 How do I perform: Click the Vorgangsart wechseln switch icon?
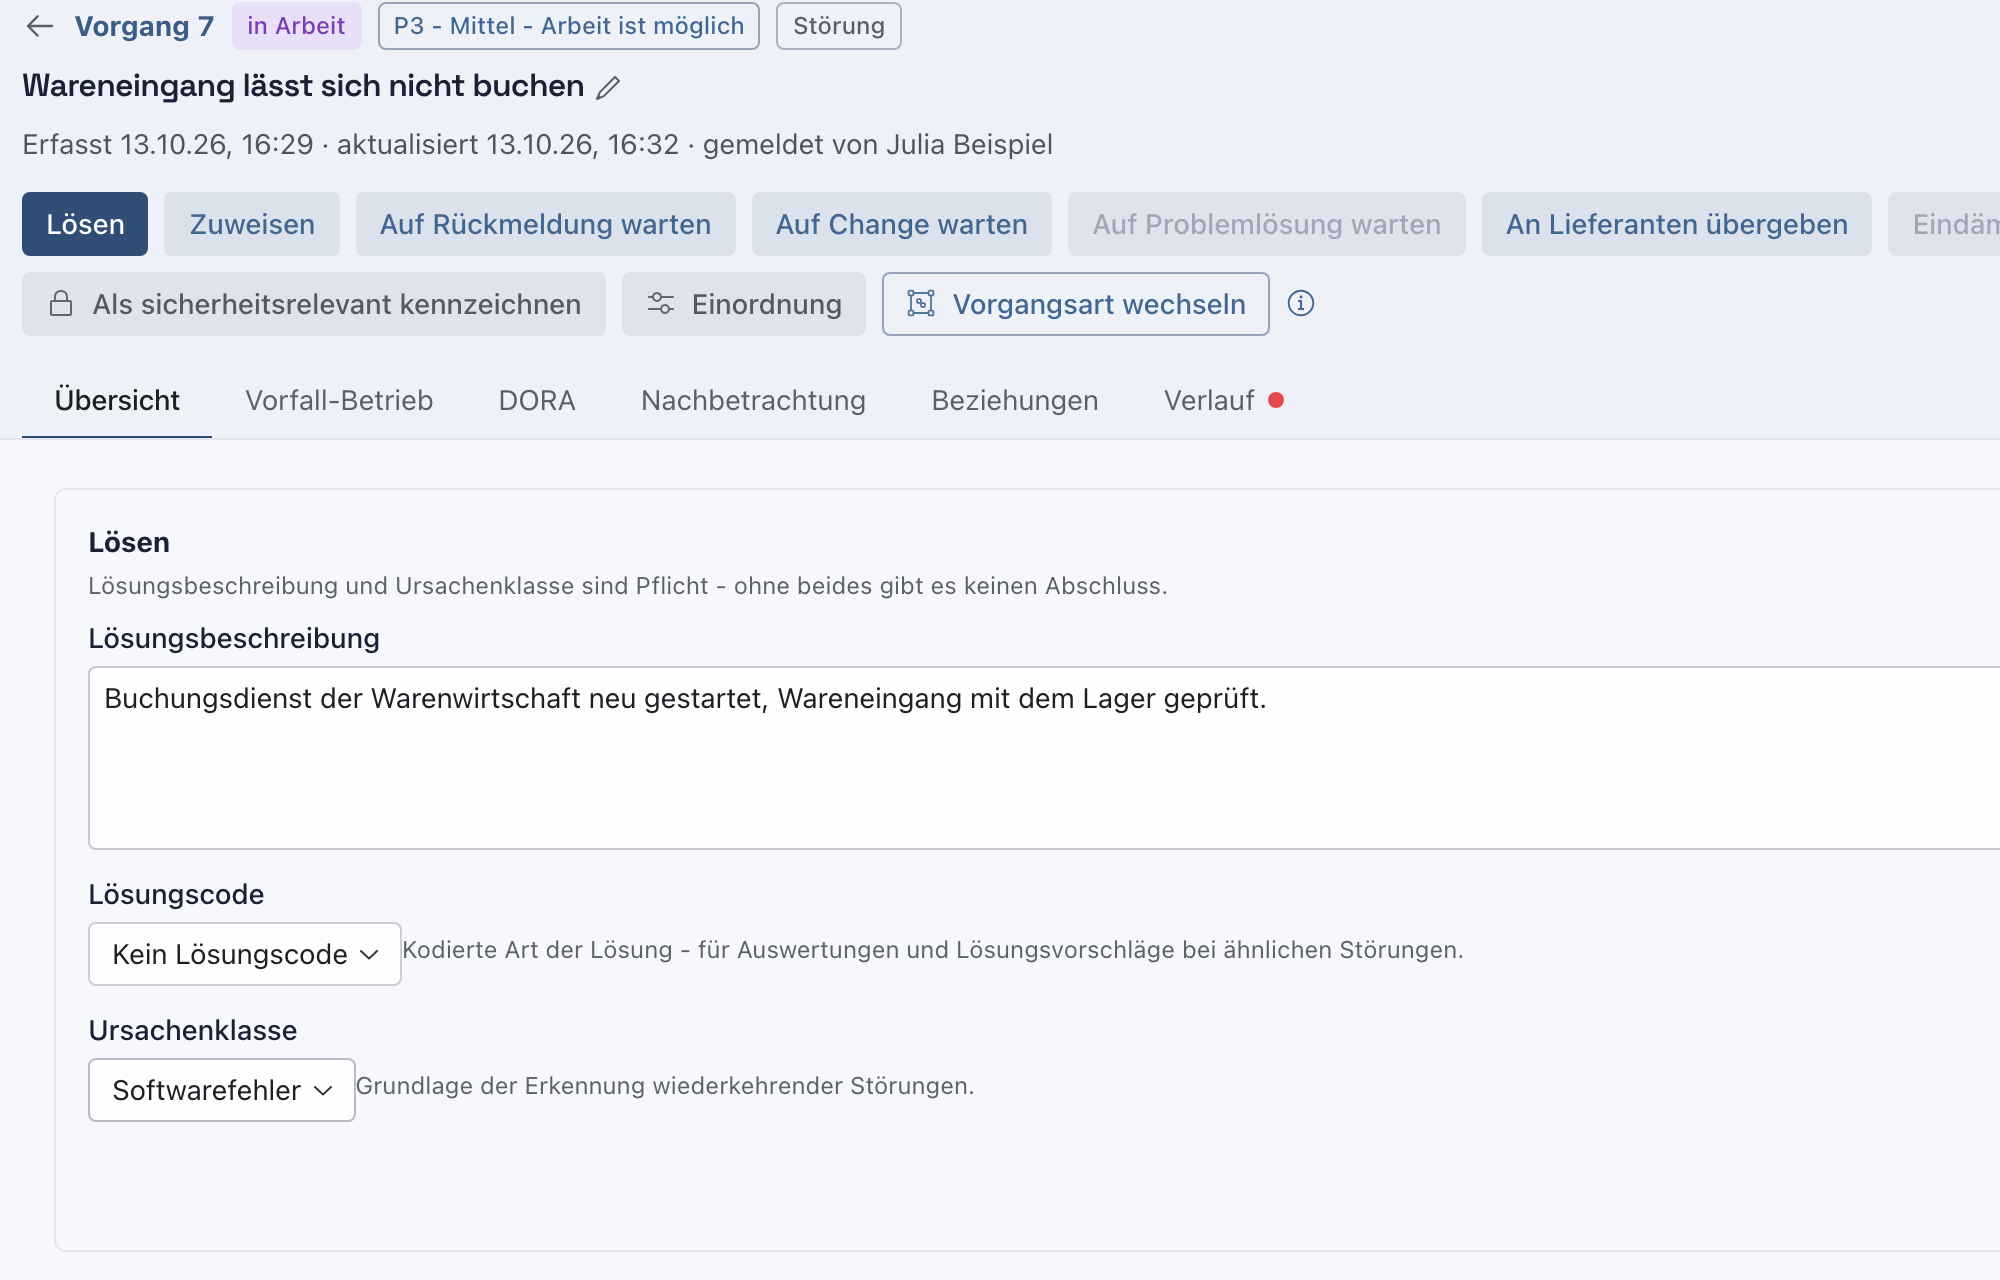(x=920, y=304)
